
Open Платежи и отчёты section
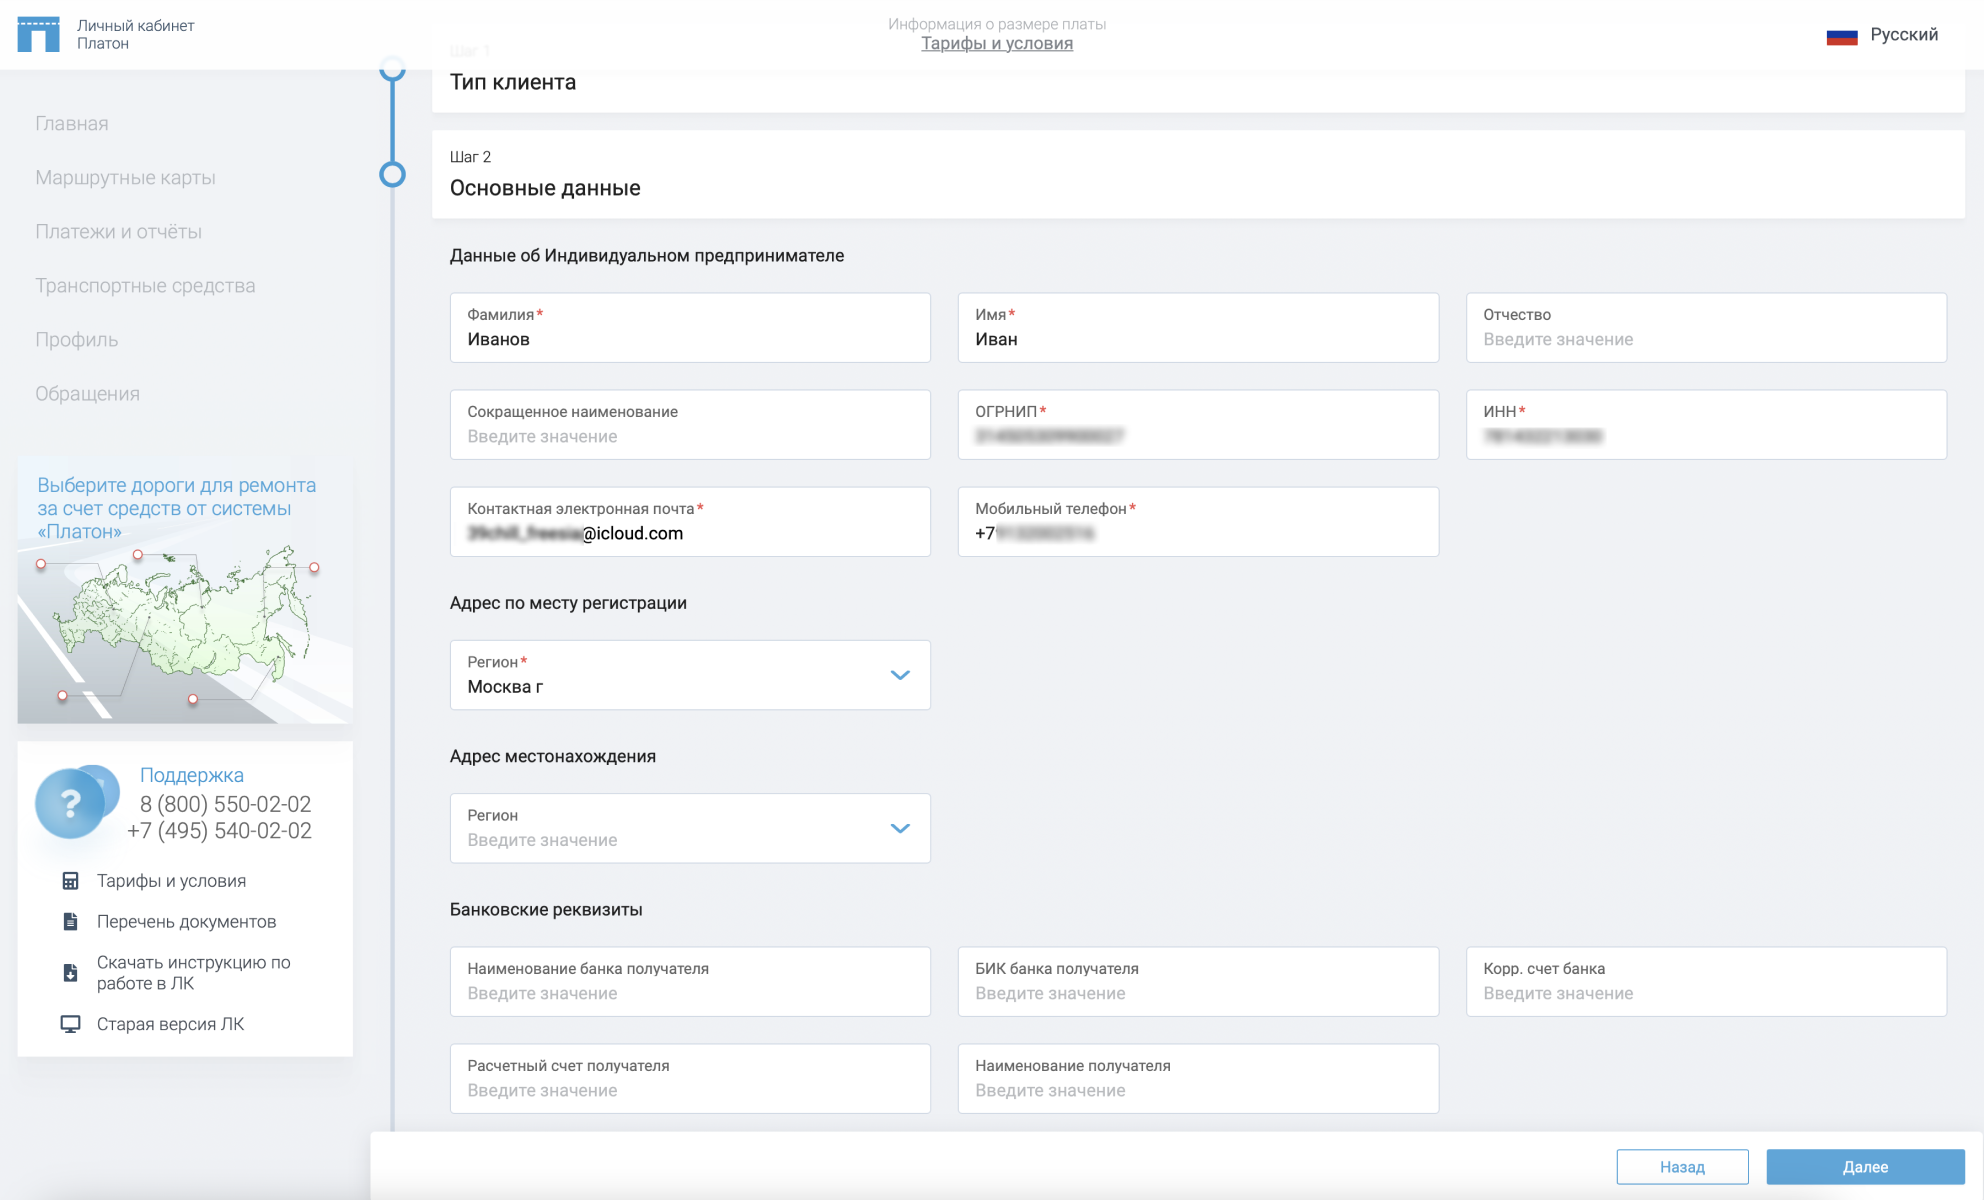pyautogui.click(x=118, y=232)
